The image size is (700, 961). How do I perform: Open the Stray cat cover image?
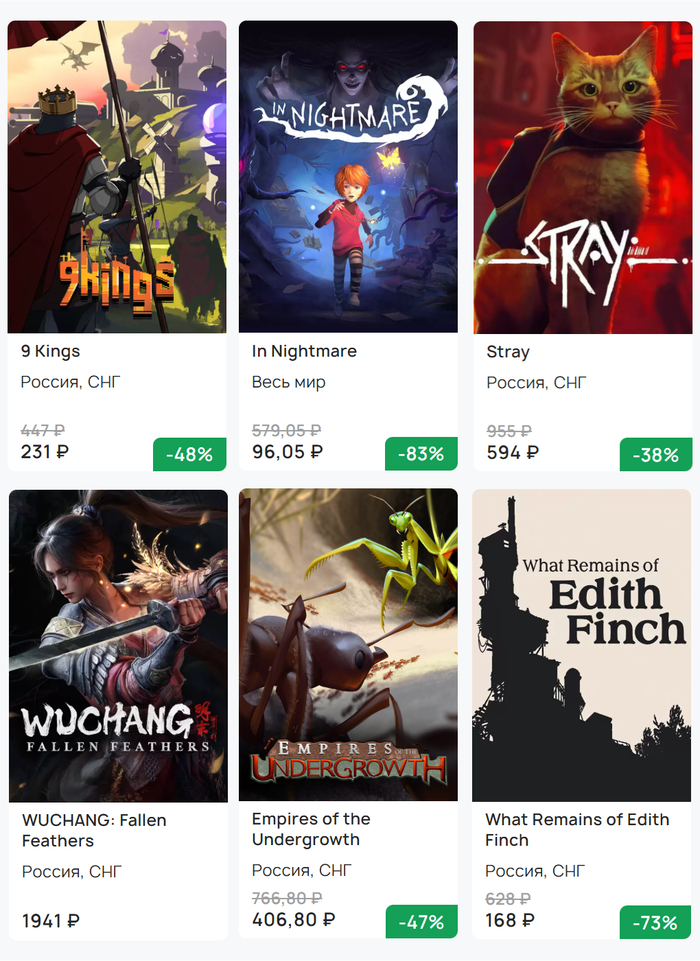click(583, 178)
